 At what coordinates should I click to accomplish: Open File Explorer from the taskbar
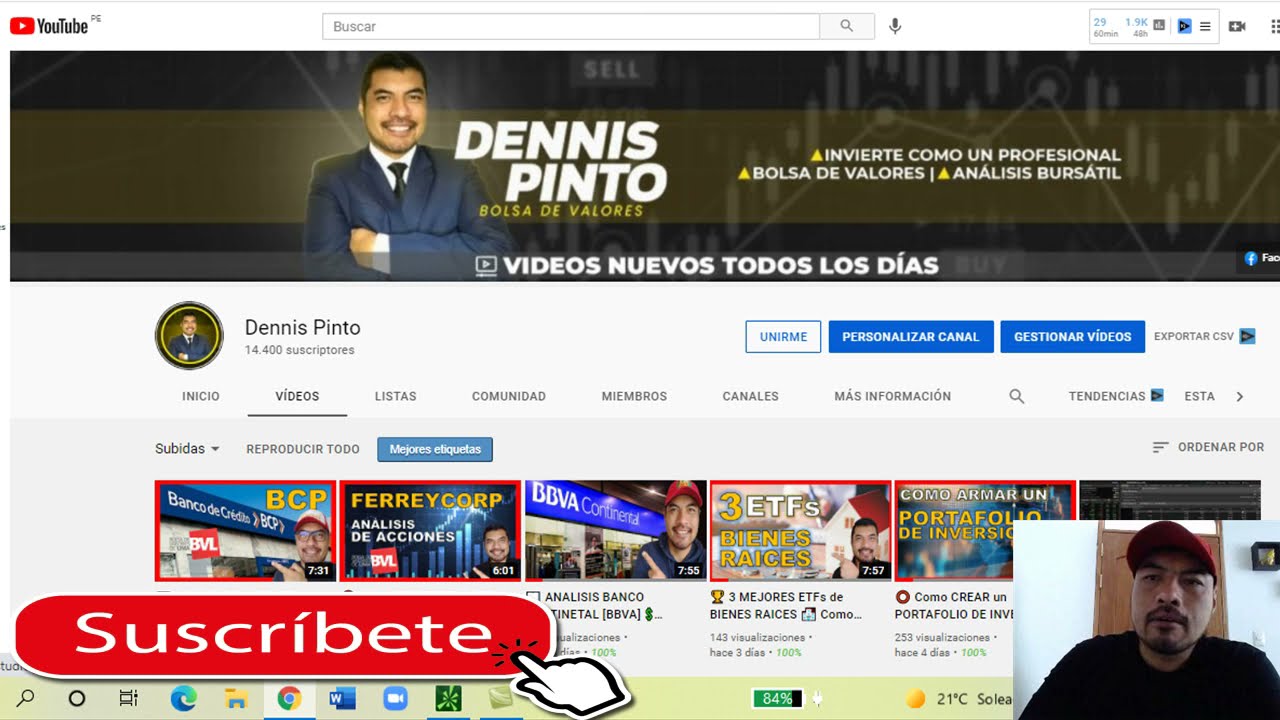coord(236,698)
